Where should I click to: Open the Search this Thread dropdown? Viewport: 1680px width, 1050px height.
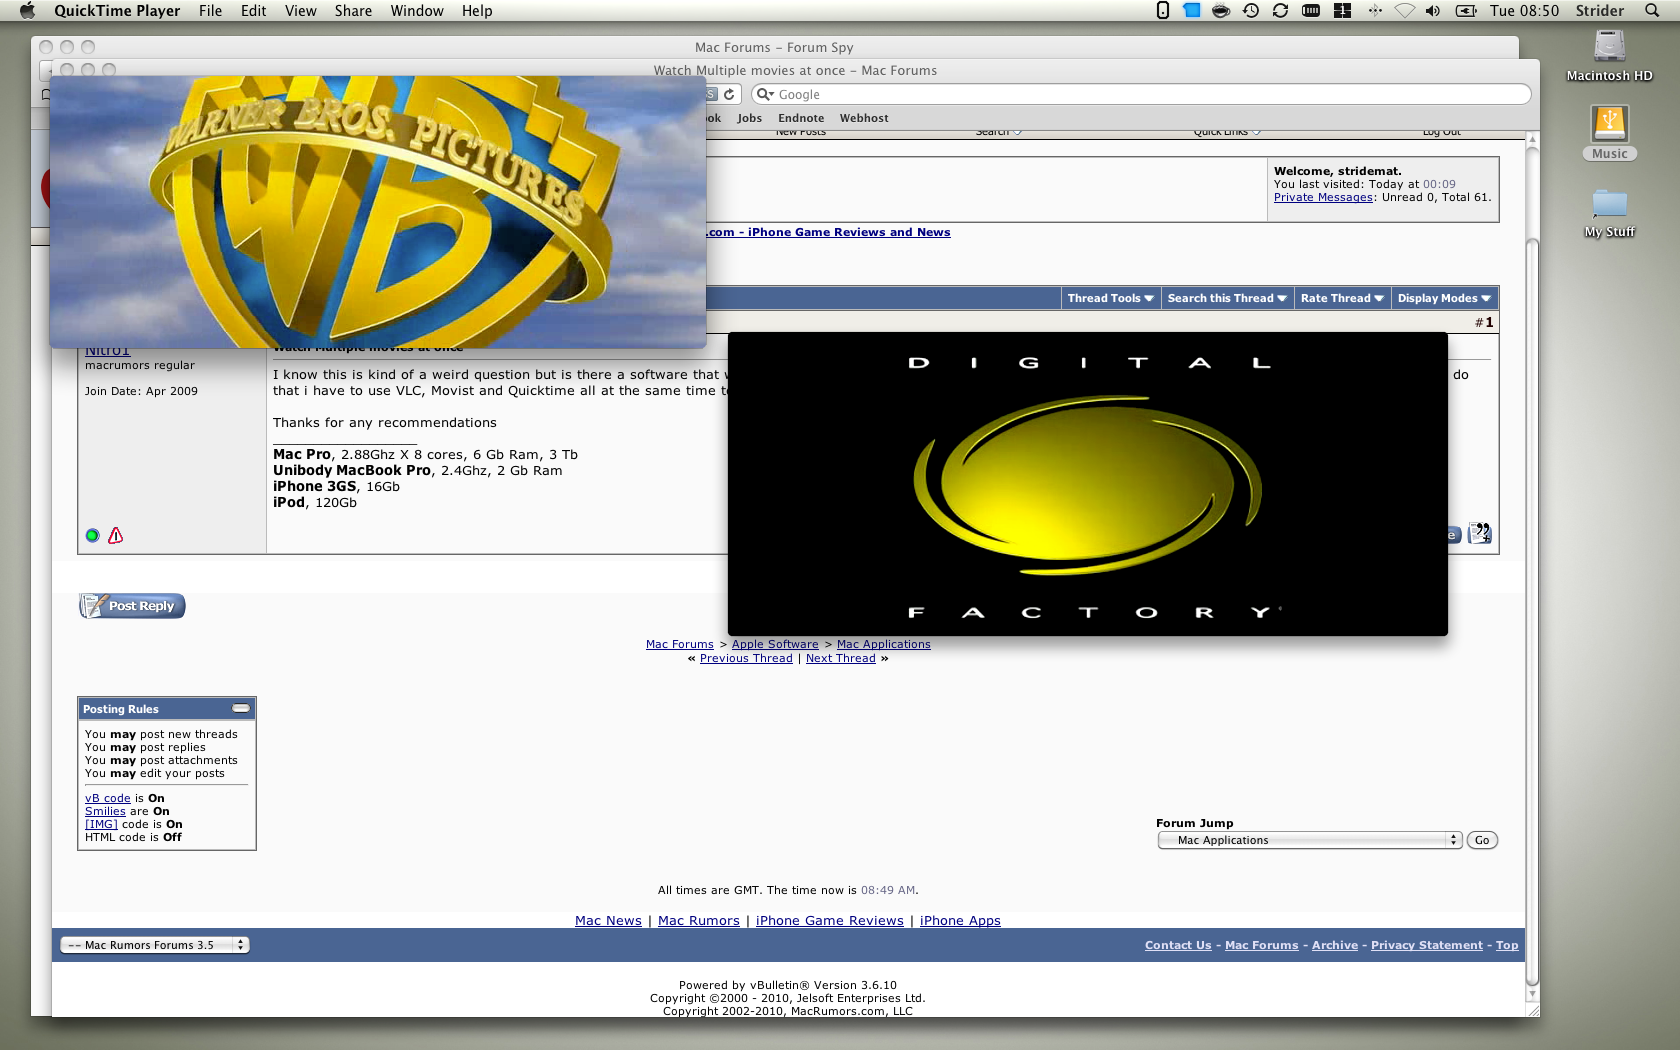click(x=1227, y=298)
